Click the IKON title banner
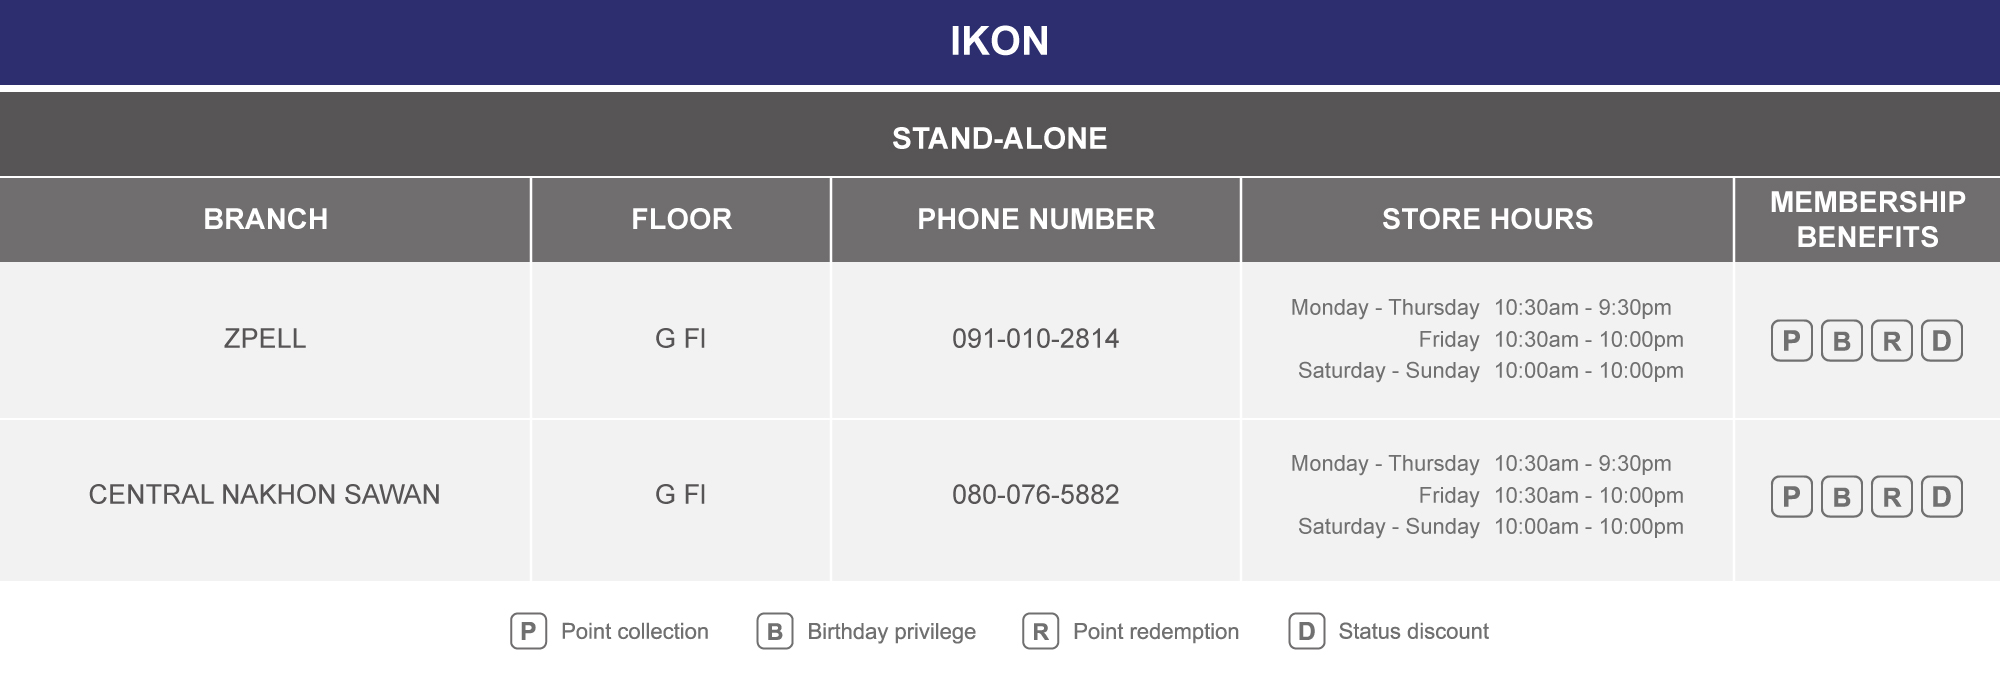 1000,42
